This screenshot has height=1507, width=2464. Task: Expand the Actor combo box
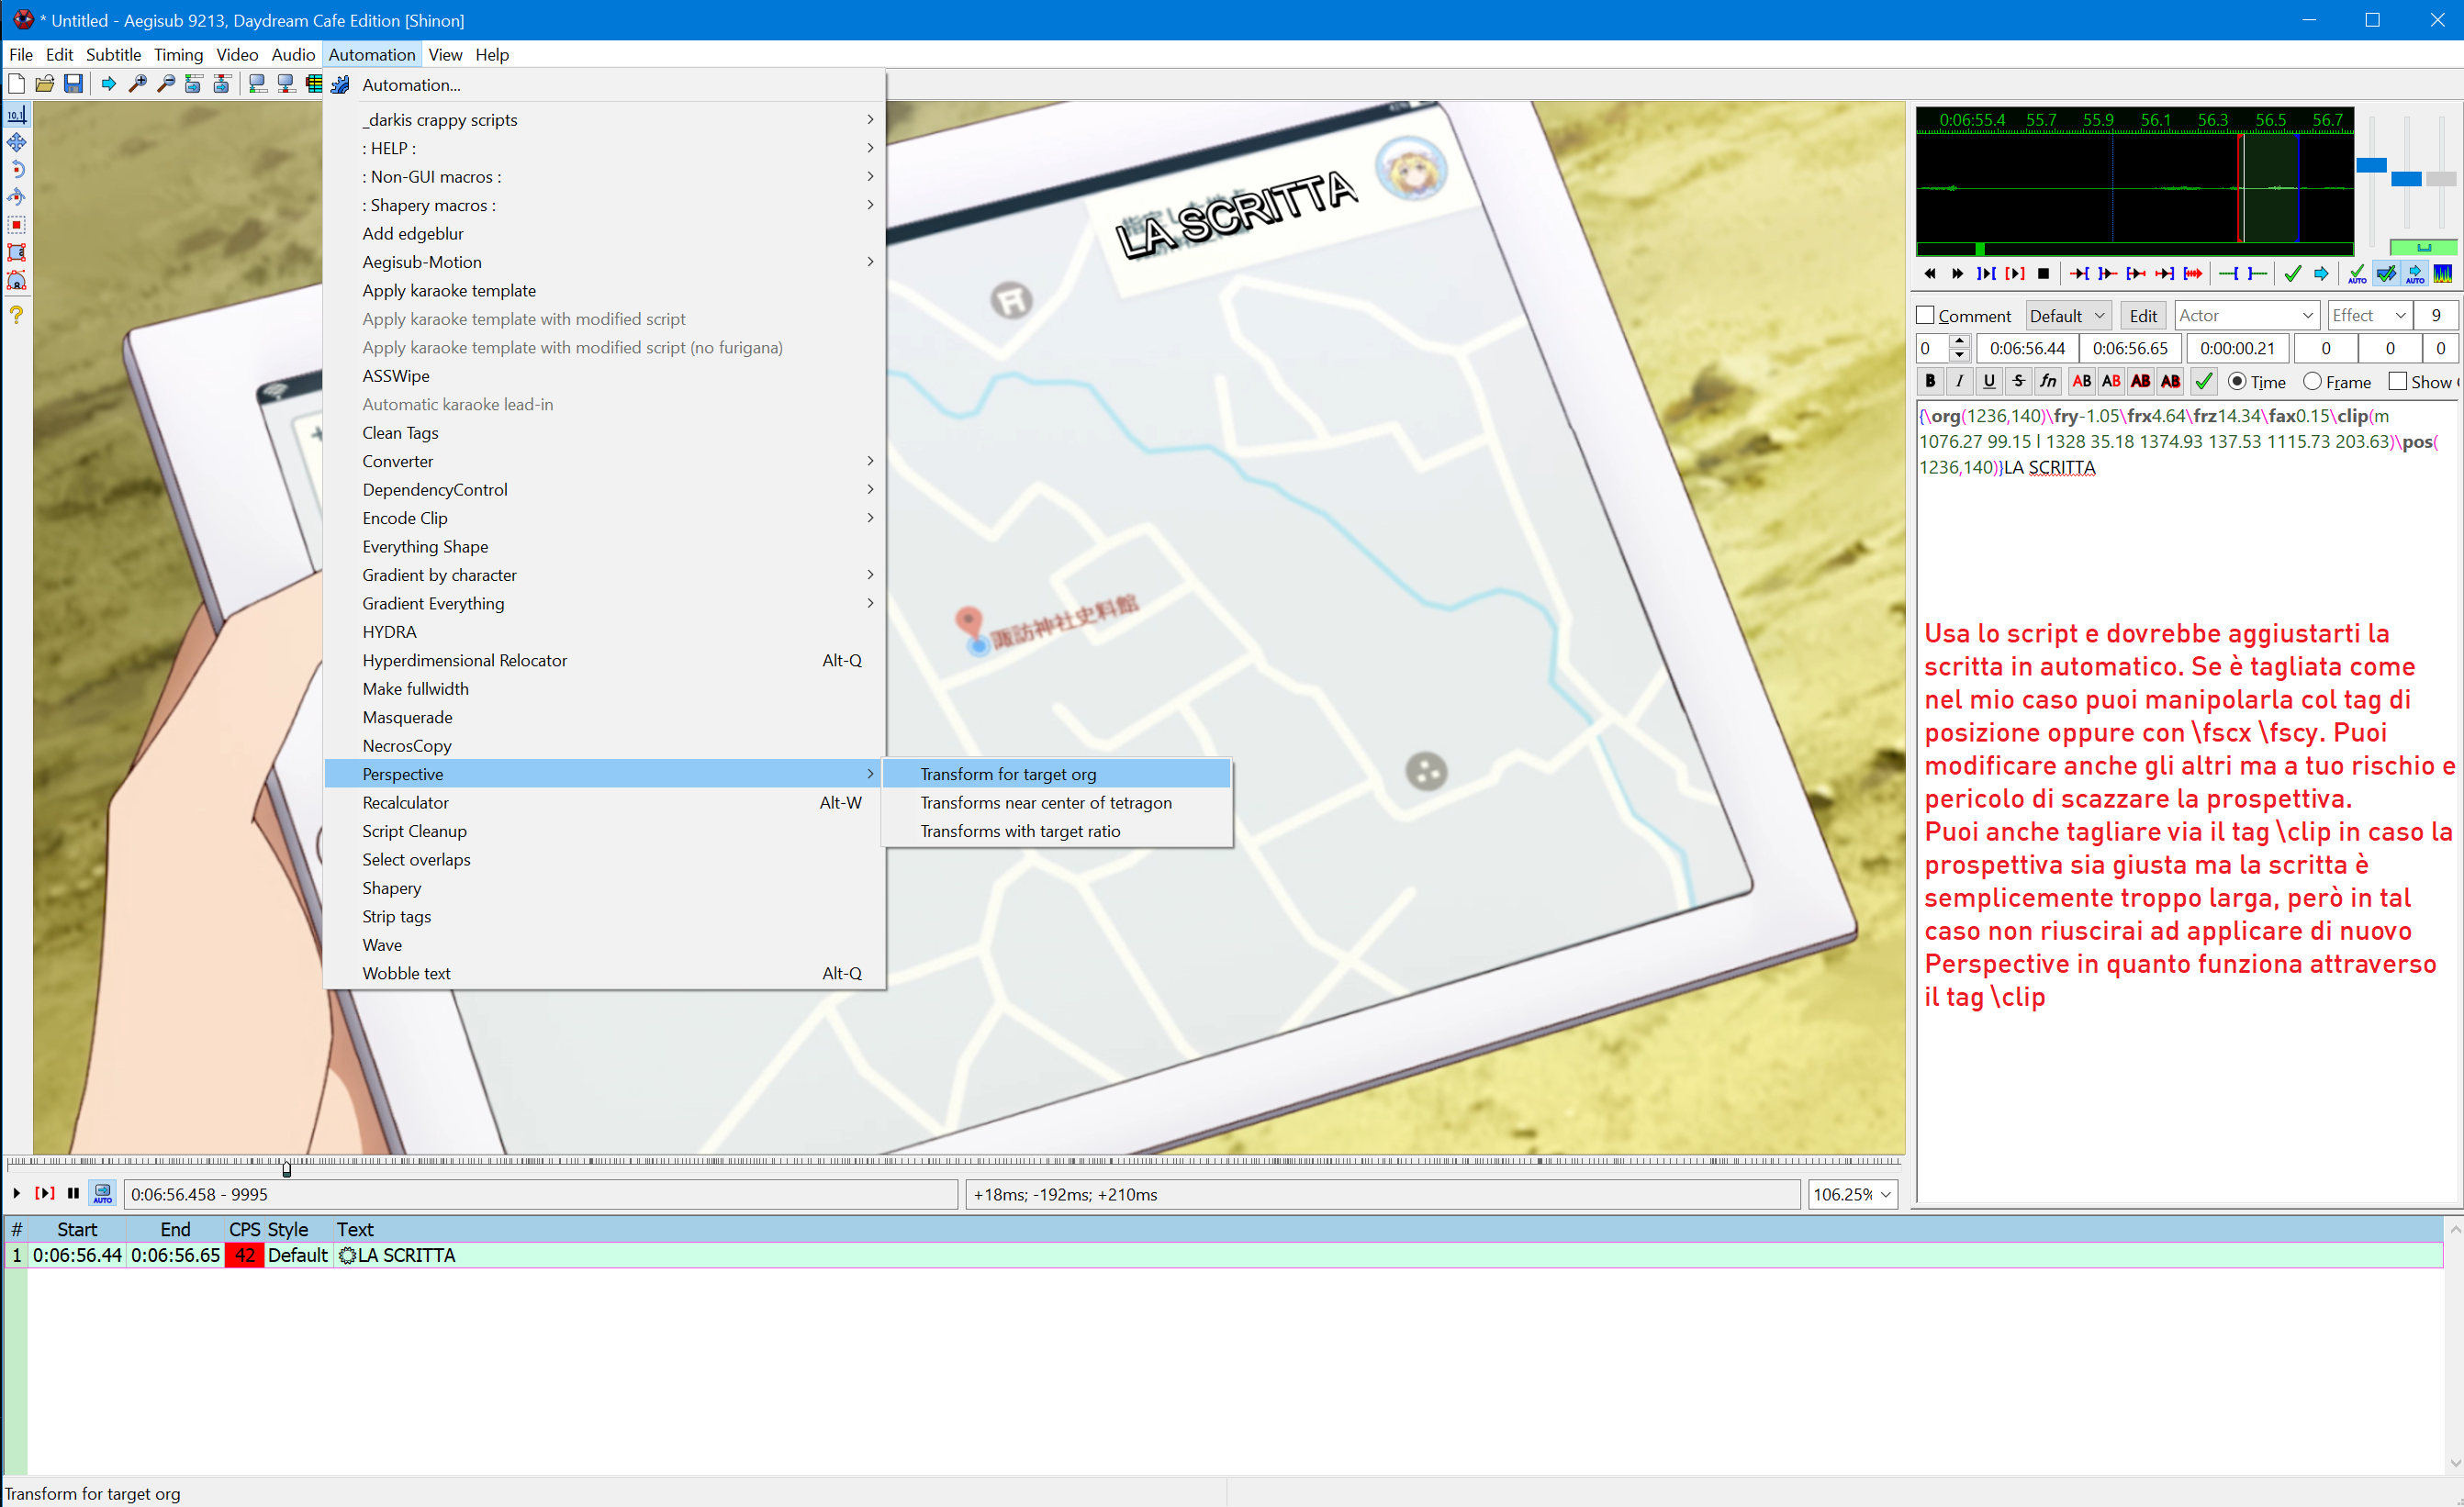2308,315
